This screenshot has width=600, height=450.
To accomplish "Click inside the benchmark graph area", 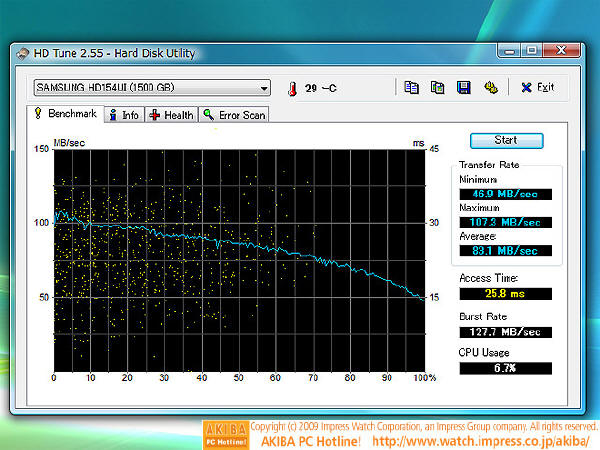I will pos(240,261).
